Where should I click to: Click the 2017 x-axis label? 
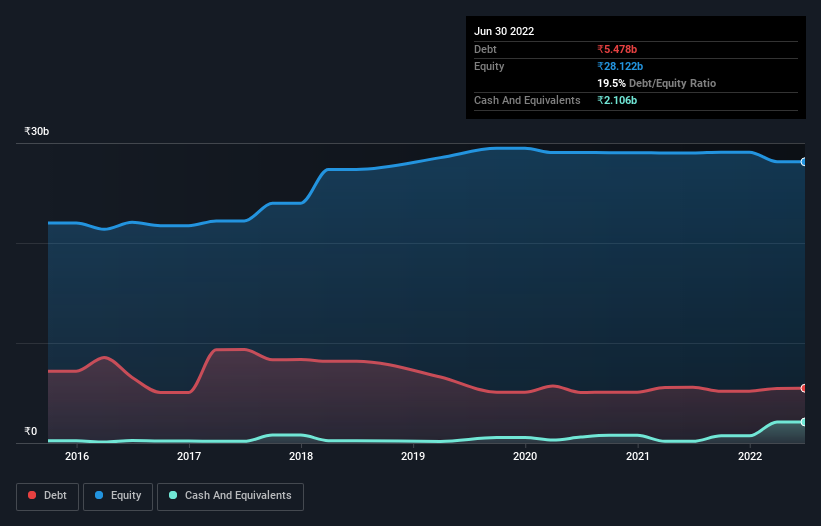[x=189, y=456]
